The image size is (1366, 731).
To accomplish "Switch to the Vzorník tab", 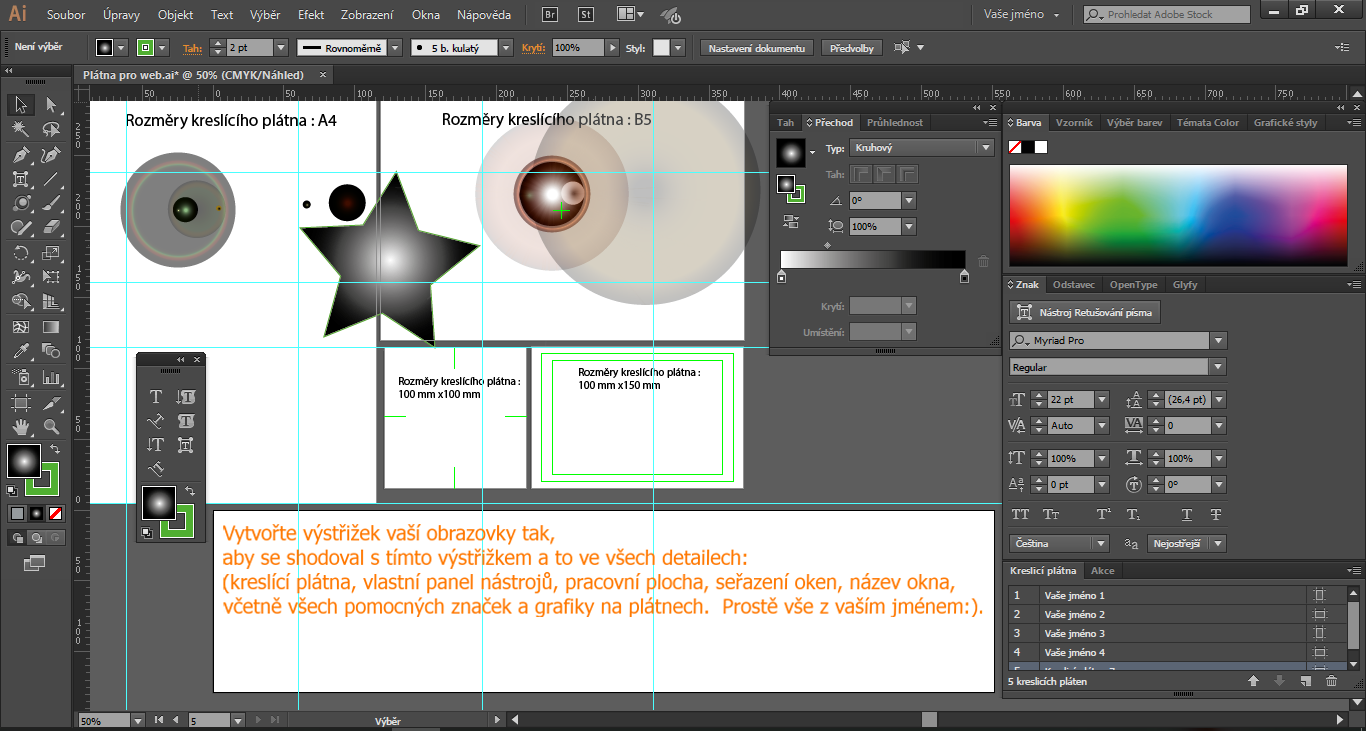I will coord(1074,123).
